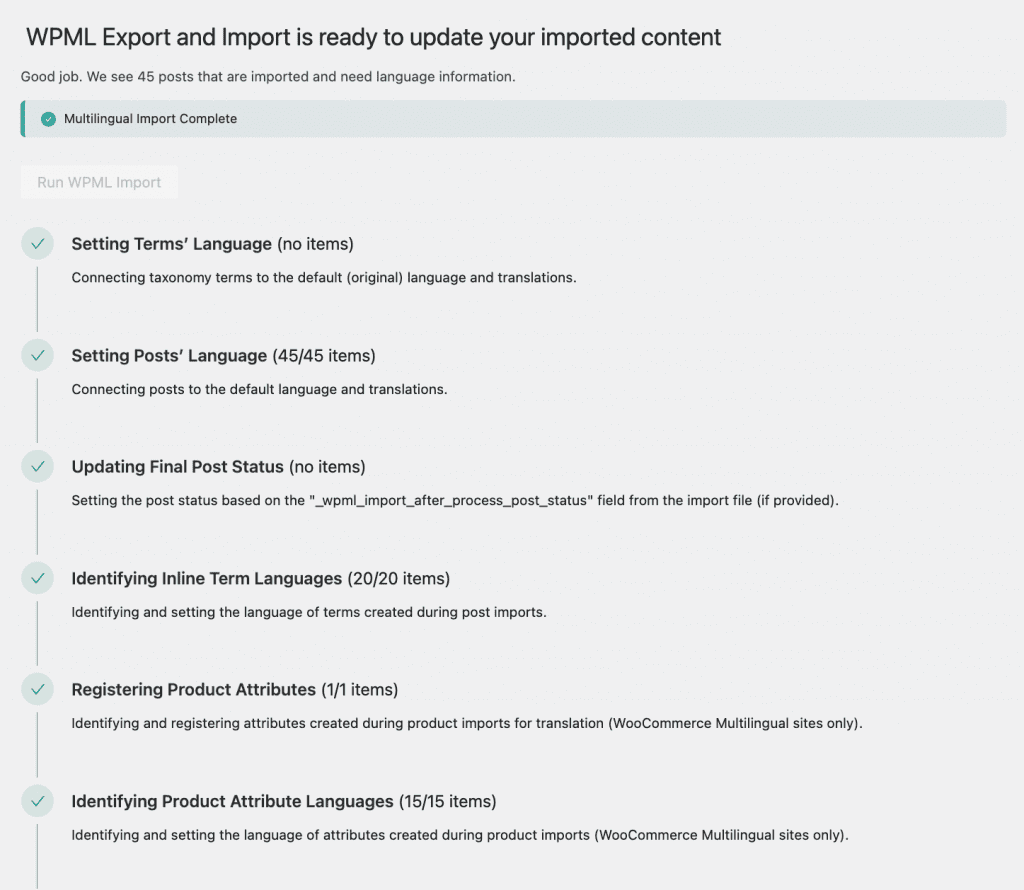The image size is (1024, 890).
Task: Click 'language of terms created during post imports' description
Action: (x=309, y=612)
